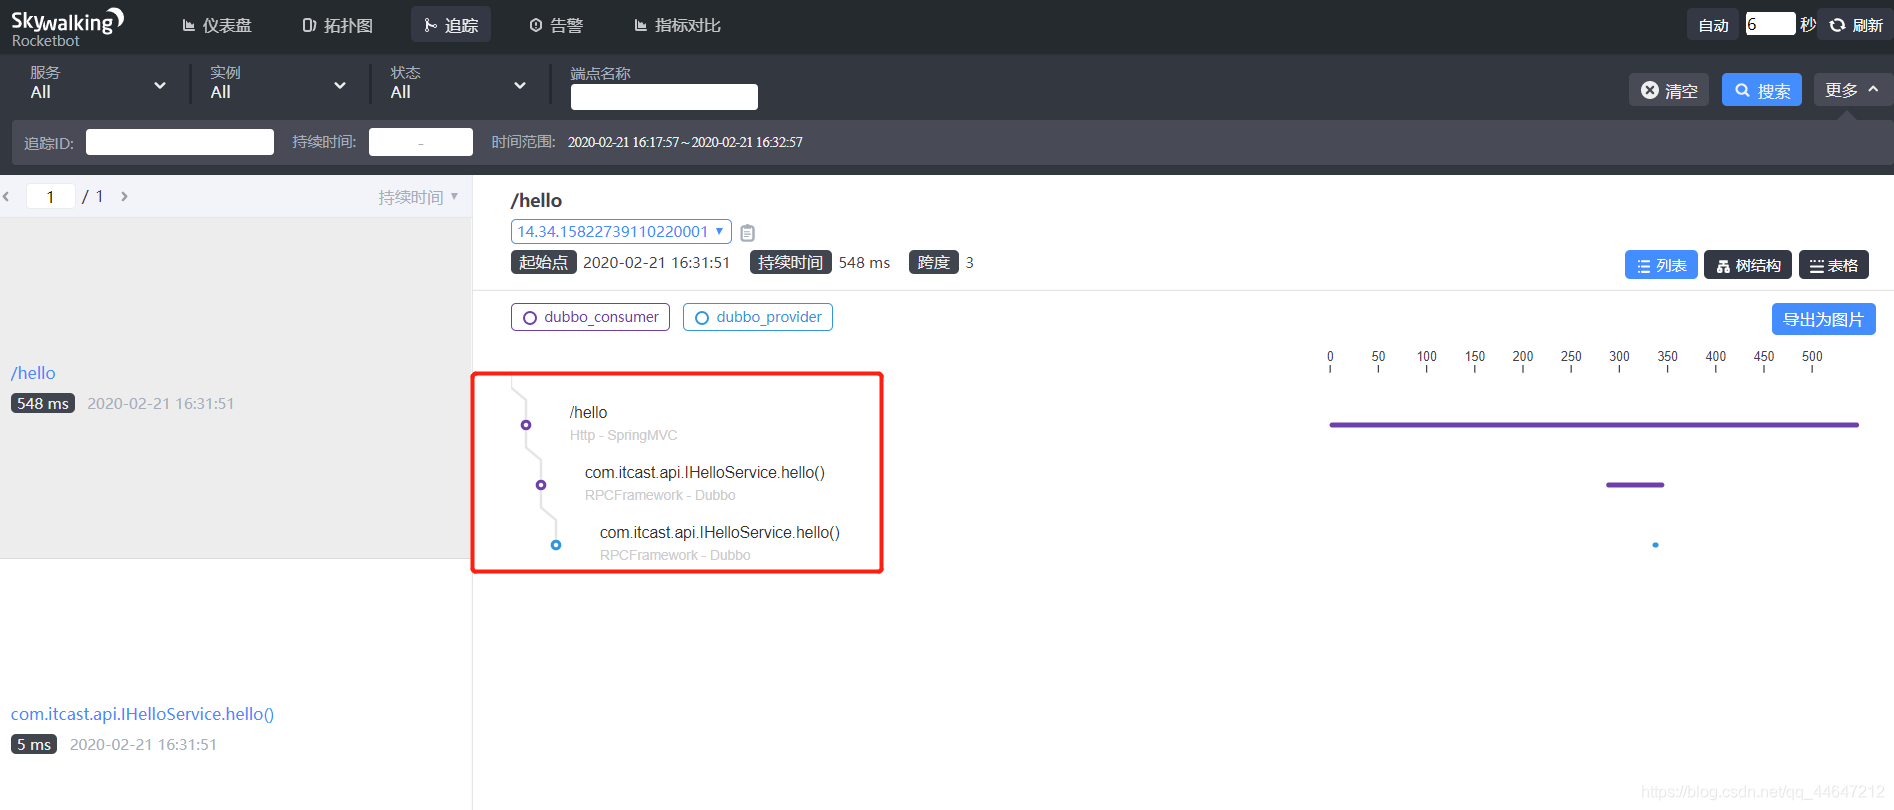1894x810 pixels.
Task: Click the 追踪ID trace ID field
Action: click(180, 142)
